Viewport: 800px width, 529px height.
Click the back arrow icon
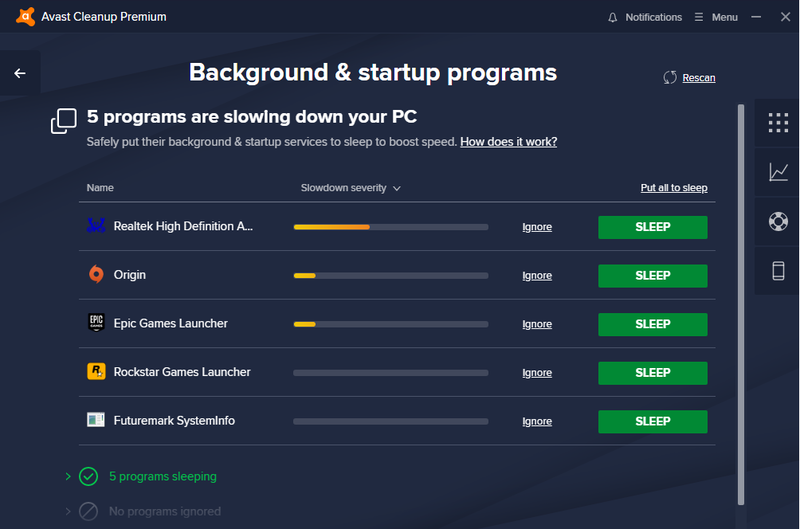click(20, 73)
